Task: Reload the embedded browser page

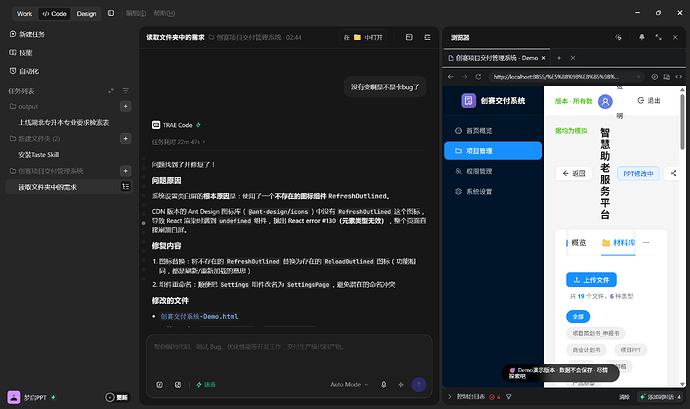Action: coord(478,77)
